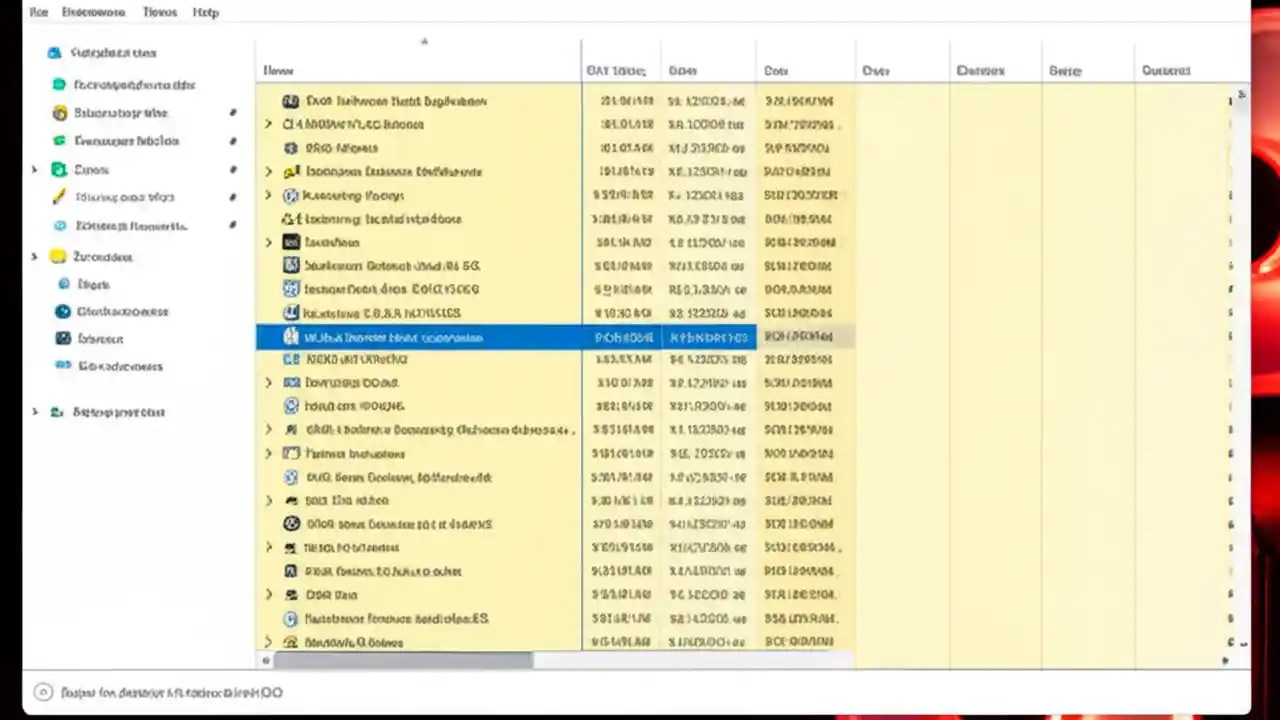The width and height of the screenshot is (1280, 720).
Task: Click the yellow folder icon in the sidebar
Action: click(57, 257)
